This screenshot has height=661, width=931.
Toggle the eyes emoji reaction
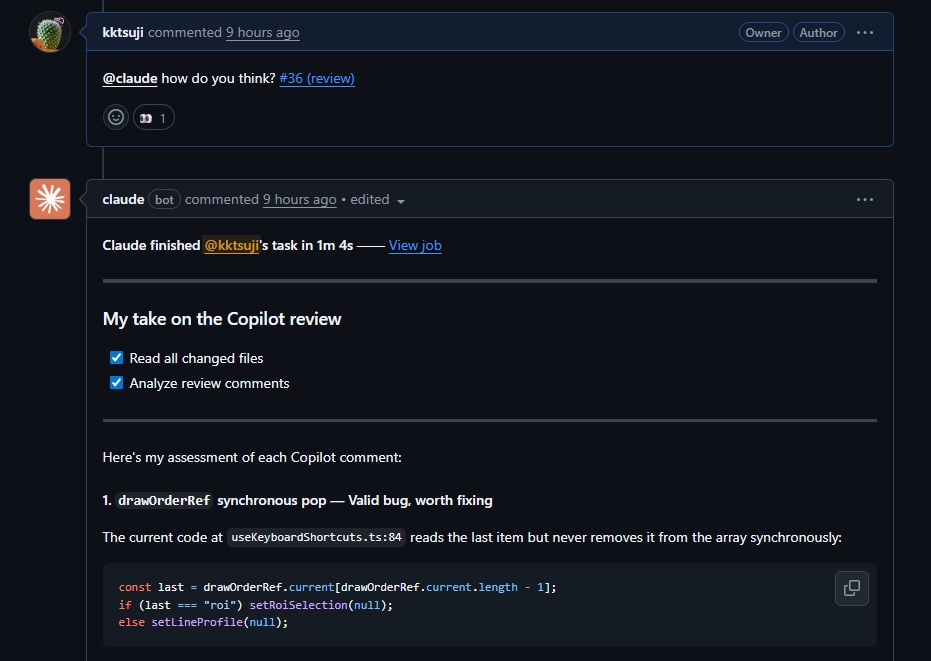click(x=153, y=117)
